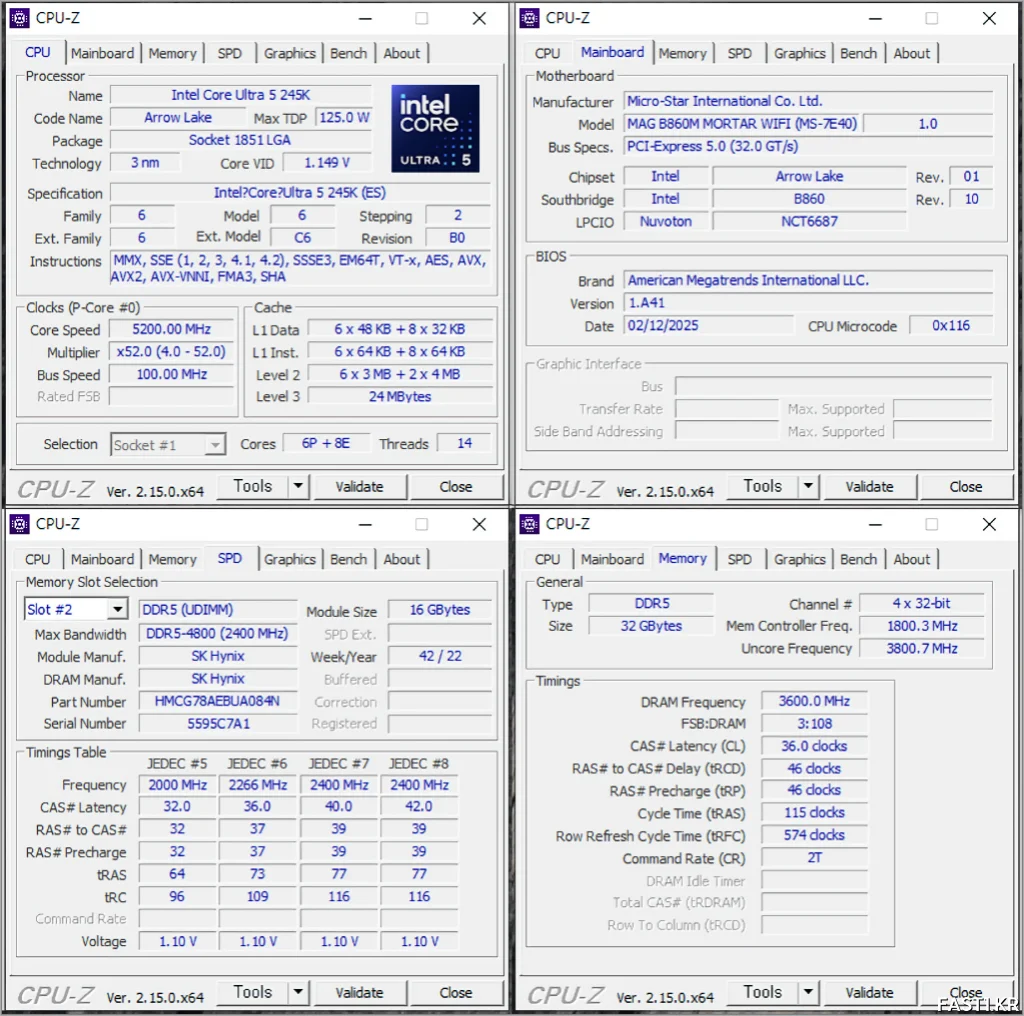Click memory Size value '32 GBytes'
The width and height of the screenshot is (1024, 1016).
click(x=651, y=626)
